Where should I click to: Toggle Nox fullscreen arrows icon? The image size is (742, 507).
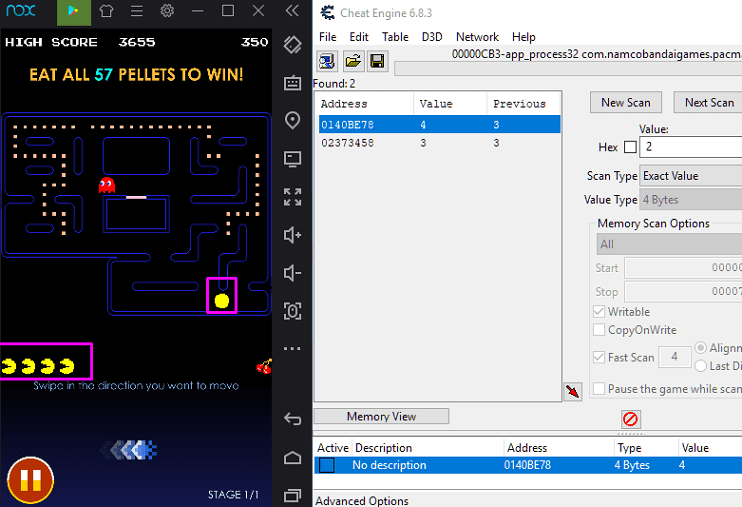pos(292,196)
